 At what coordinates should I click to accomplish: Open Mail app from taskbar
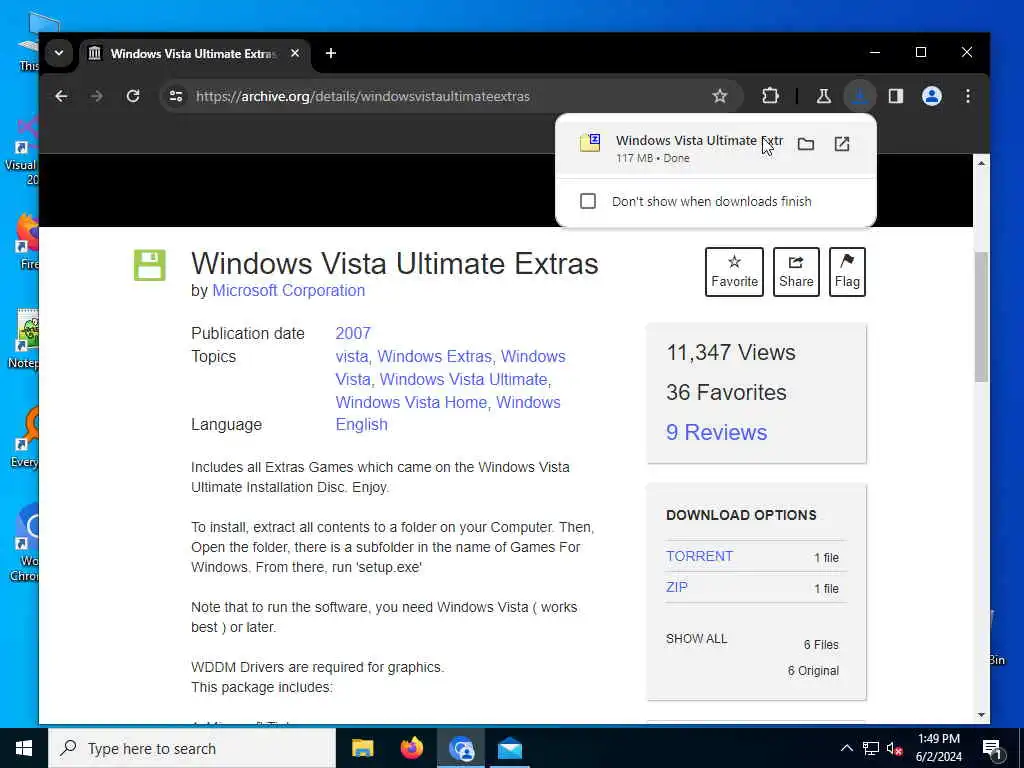tap(509, 748)
